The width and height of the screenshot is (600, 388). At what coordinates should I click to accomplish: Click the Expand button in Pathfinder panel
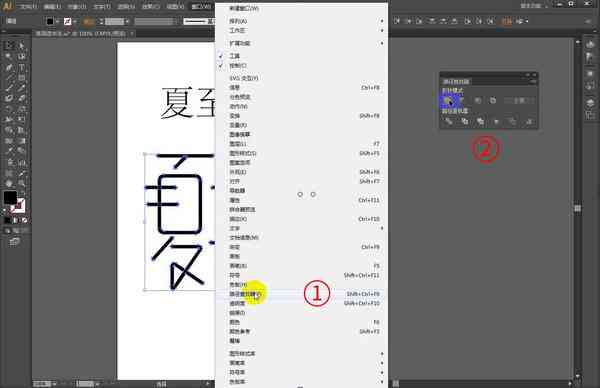(519, 101)
